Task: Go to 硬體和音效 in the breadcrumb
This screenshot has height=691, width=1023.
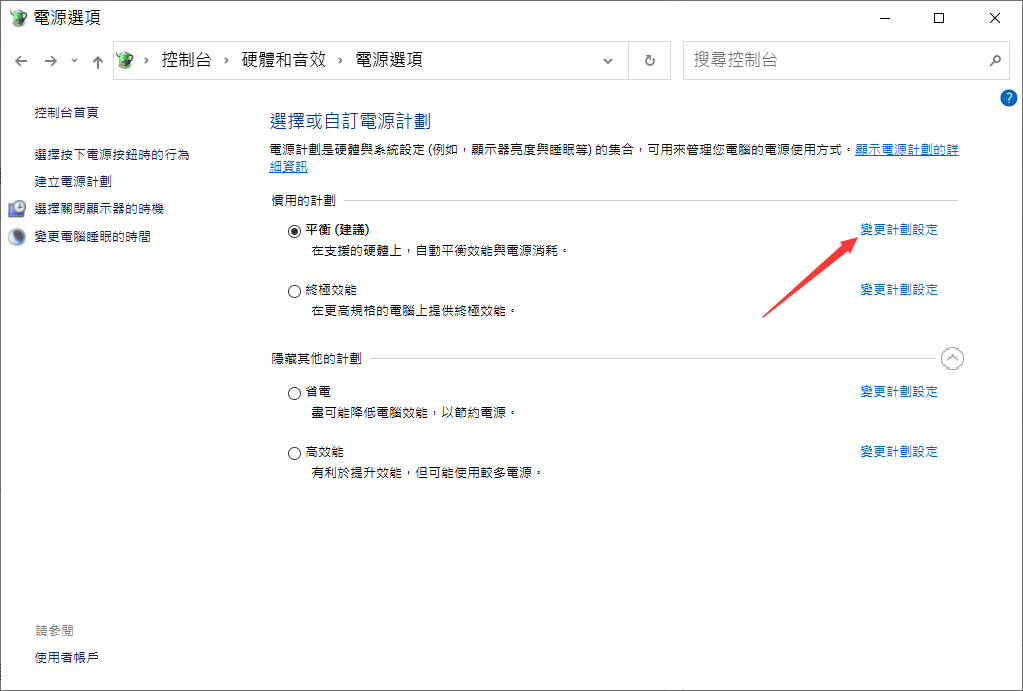Action: tap(284, 60)
